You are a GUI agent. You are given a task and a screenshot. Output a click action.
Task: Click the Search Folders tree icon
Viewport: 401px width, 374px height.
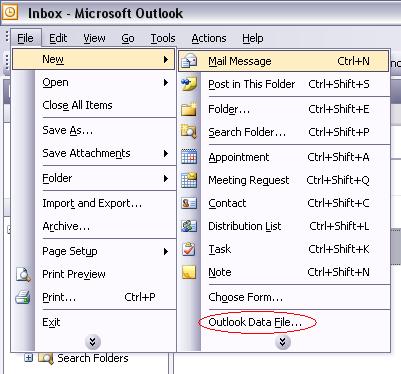(x=46, y=358)
